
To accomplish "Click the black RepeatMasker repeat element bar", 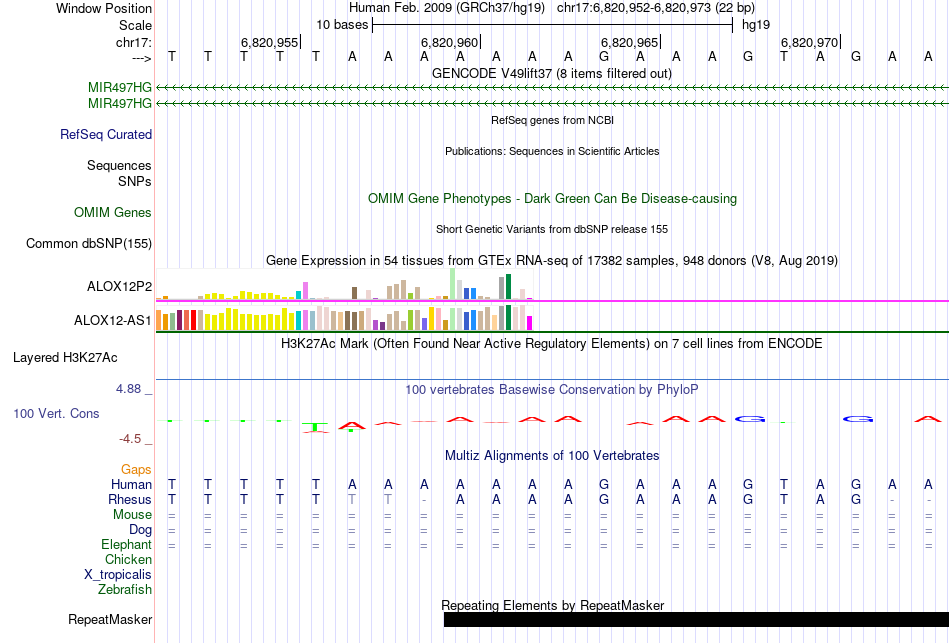I will click(697, 619).
